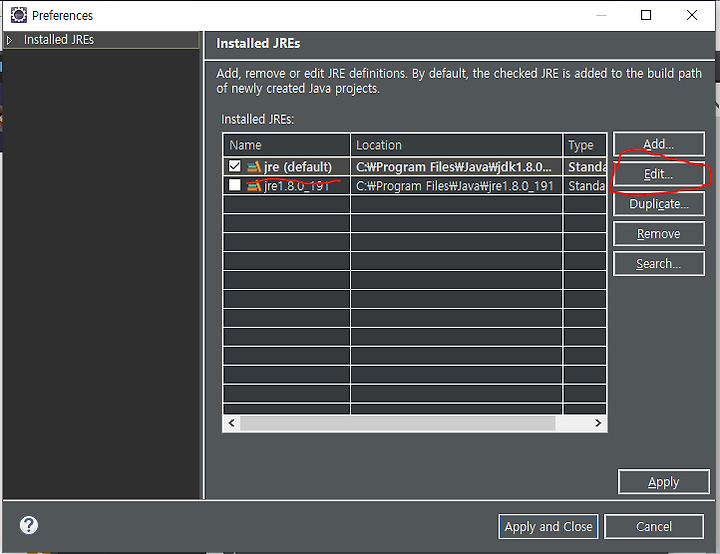Click the Type cell of the jre (default) row
Viewport: 720px width, 554px height.
[x=585, y=167]
